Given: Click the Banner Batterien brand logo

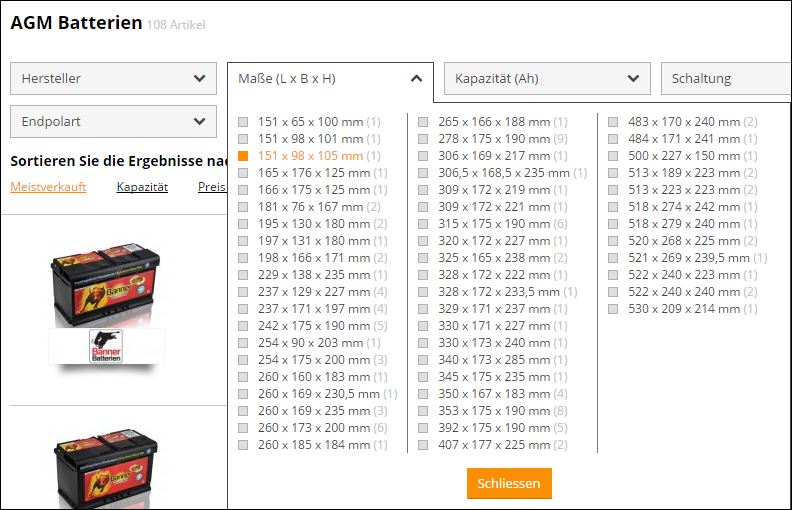Looking at the screenshot, I should [105, 345].
